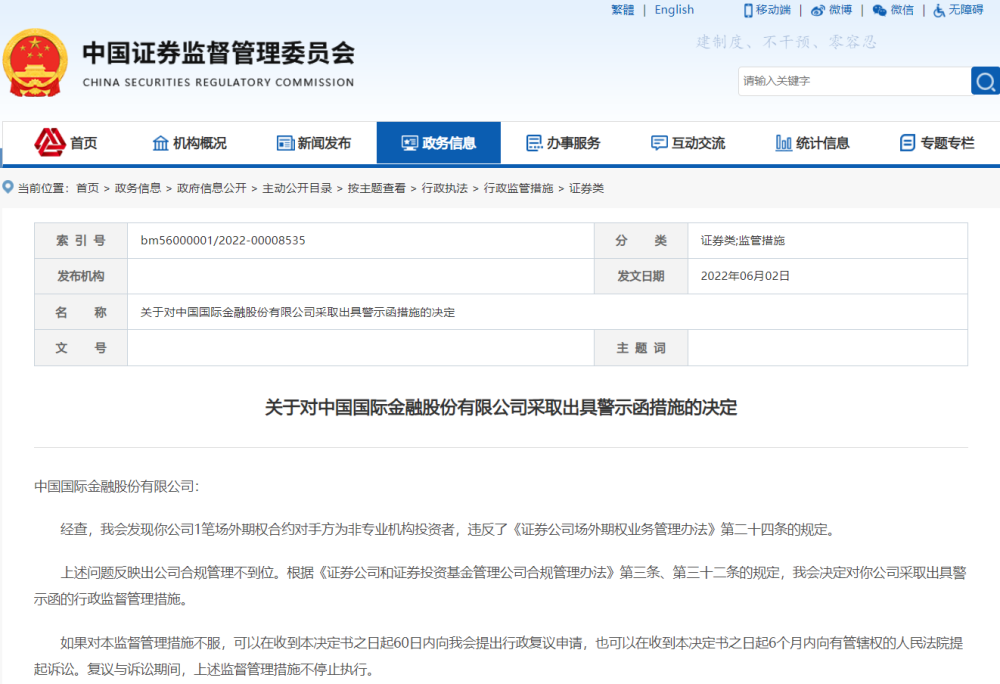Click the 主题词 header cell
This screenshot has width=1000, height=684.
641,347
